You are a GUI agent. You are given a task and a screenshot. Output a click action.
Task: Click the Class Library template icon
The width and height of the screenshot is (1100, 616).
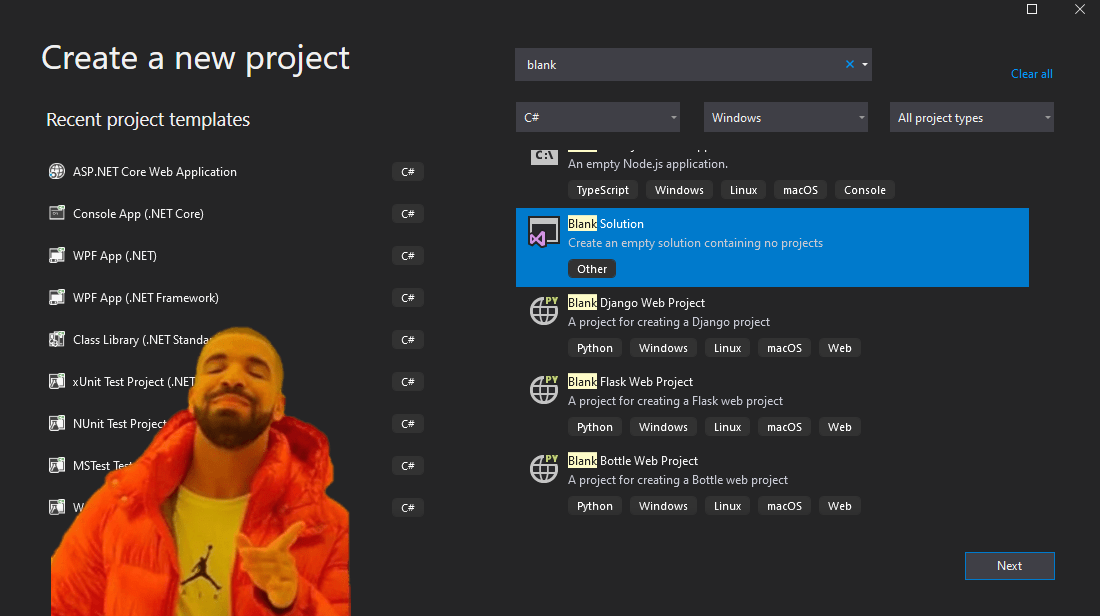(57, 340)
